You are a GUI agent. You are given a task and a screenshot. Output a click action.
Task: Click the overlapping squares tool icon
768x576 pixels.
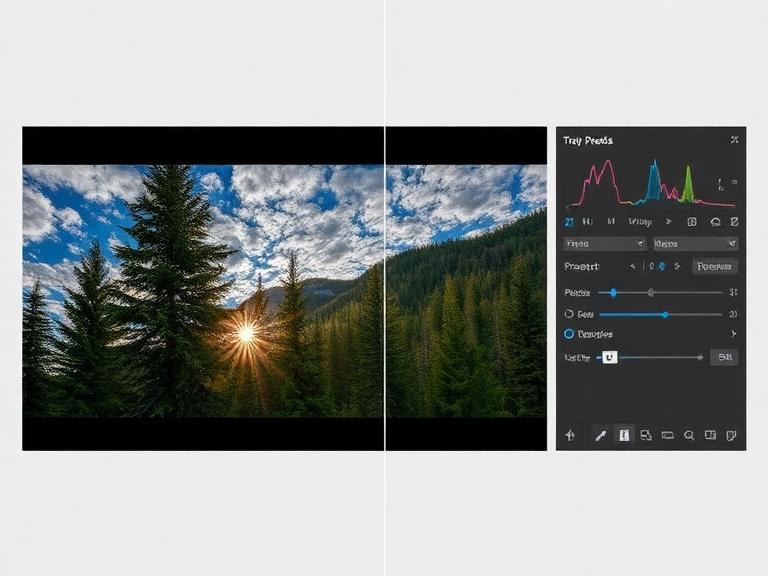pyautogui.click(x=646, y=435)
